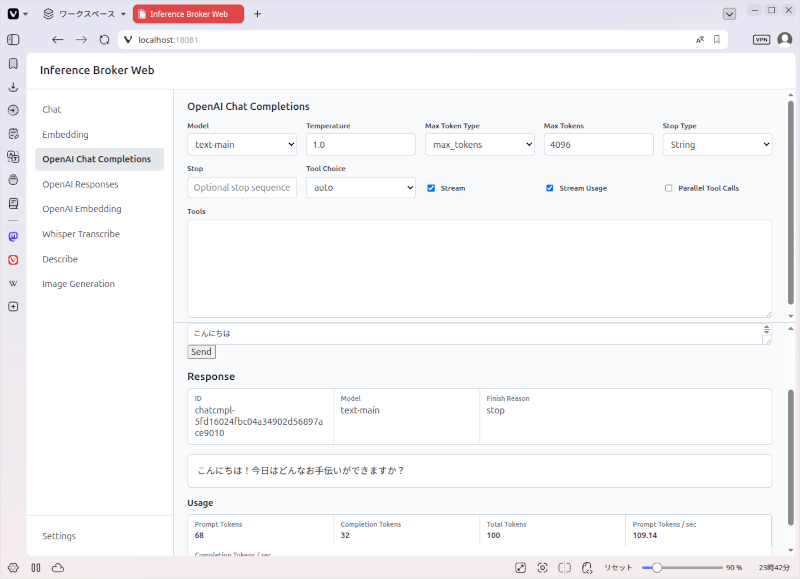
Task: Click the translate page icon in address bar
Action: click(700, 40)
